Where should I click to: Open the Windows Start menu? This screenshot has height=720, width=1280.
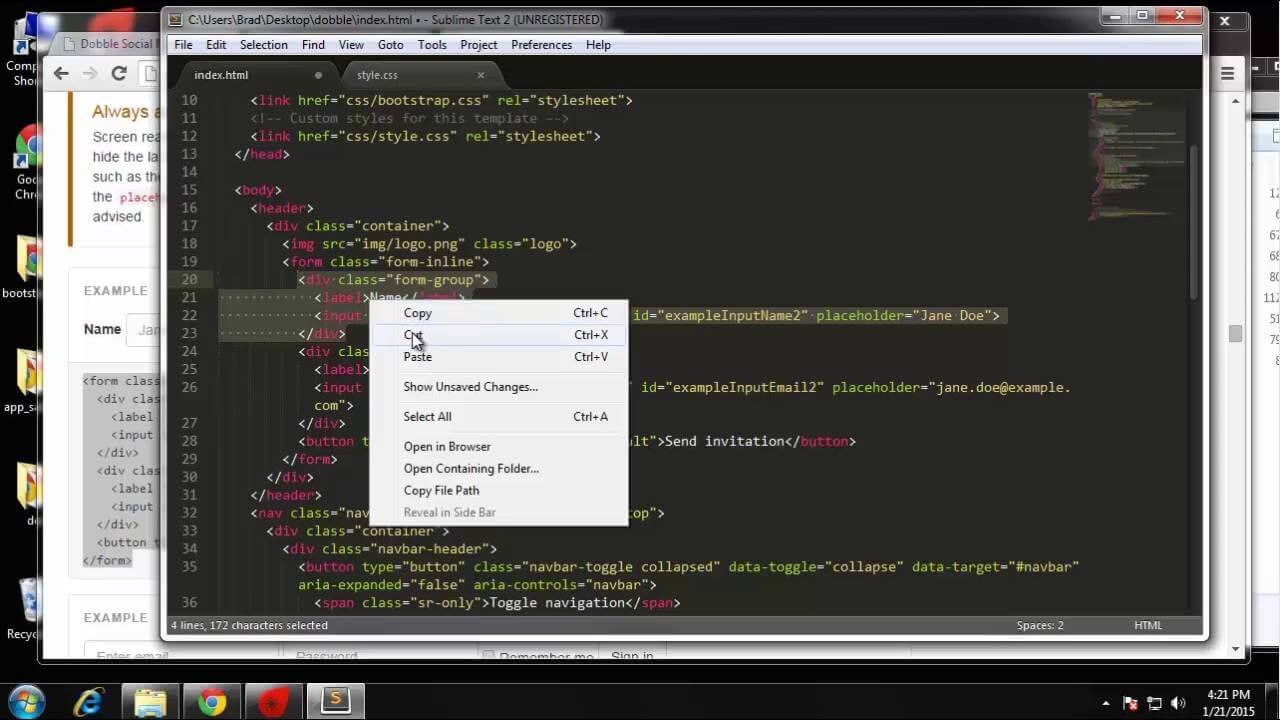tap(27, 700)
